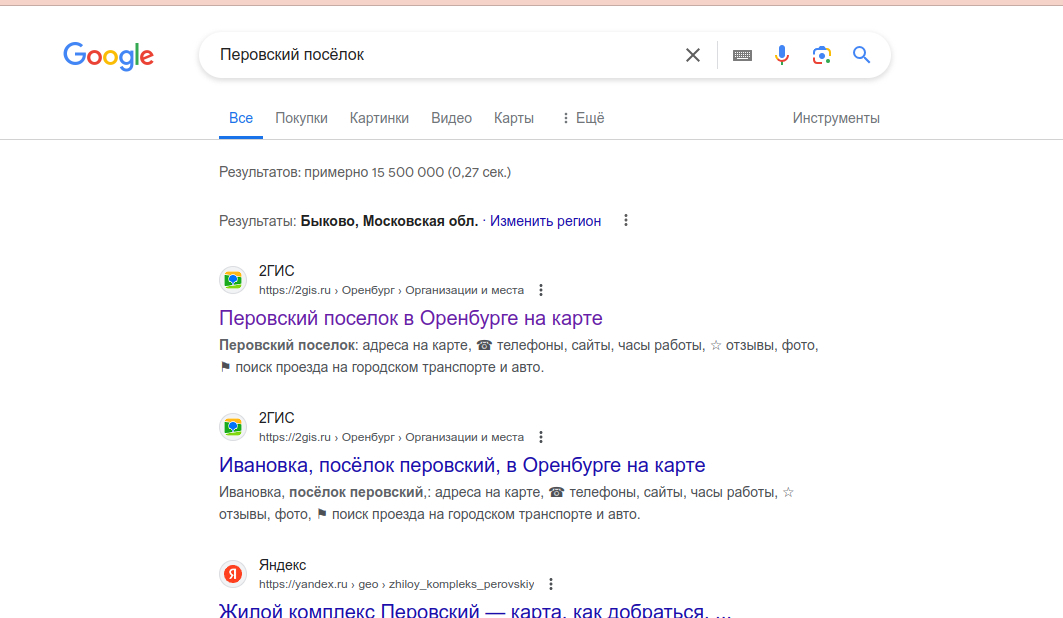This screenshot has width=1063, height=618.
Task: Click the 2ГИС name above Перовский поселок result
Action: (277, 270)
